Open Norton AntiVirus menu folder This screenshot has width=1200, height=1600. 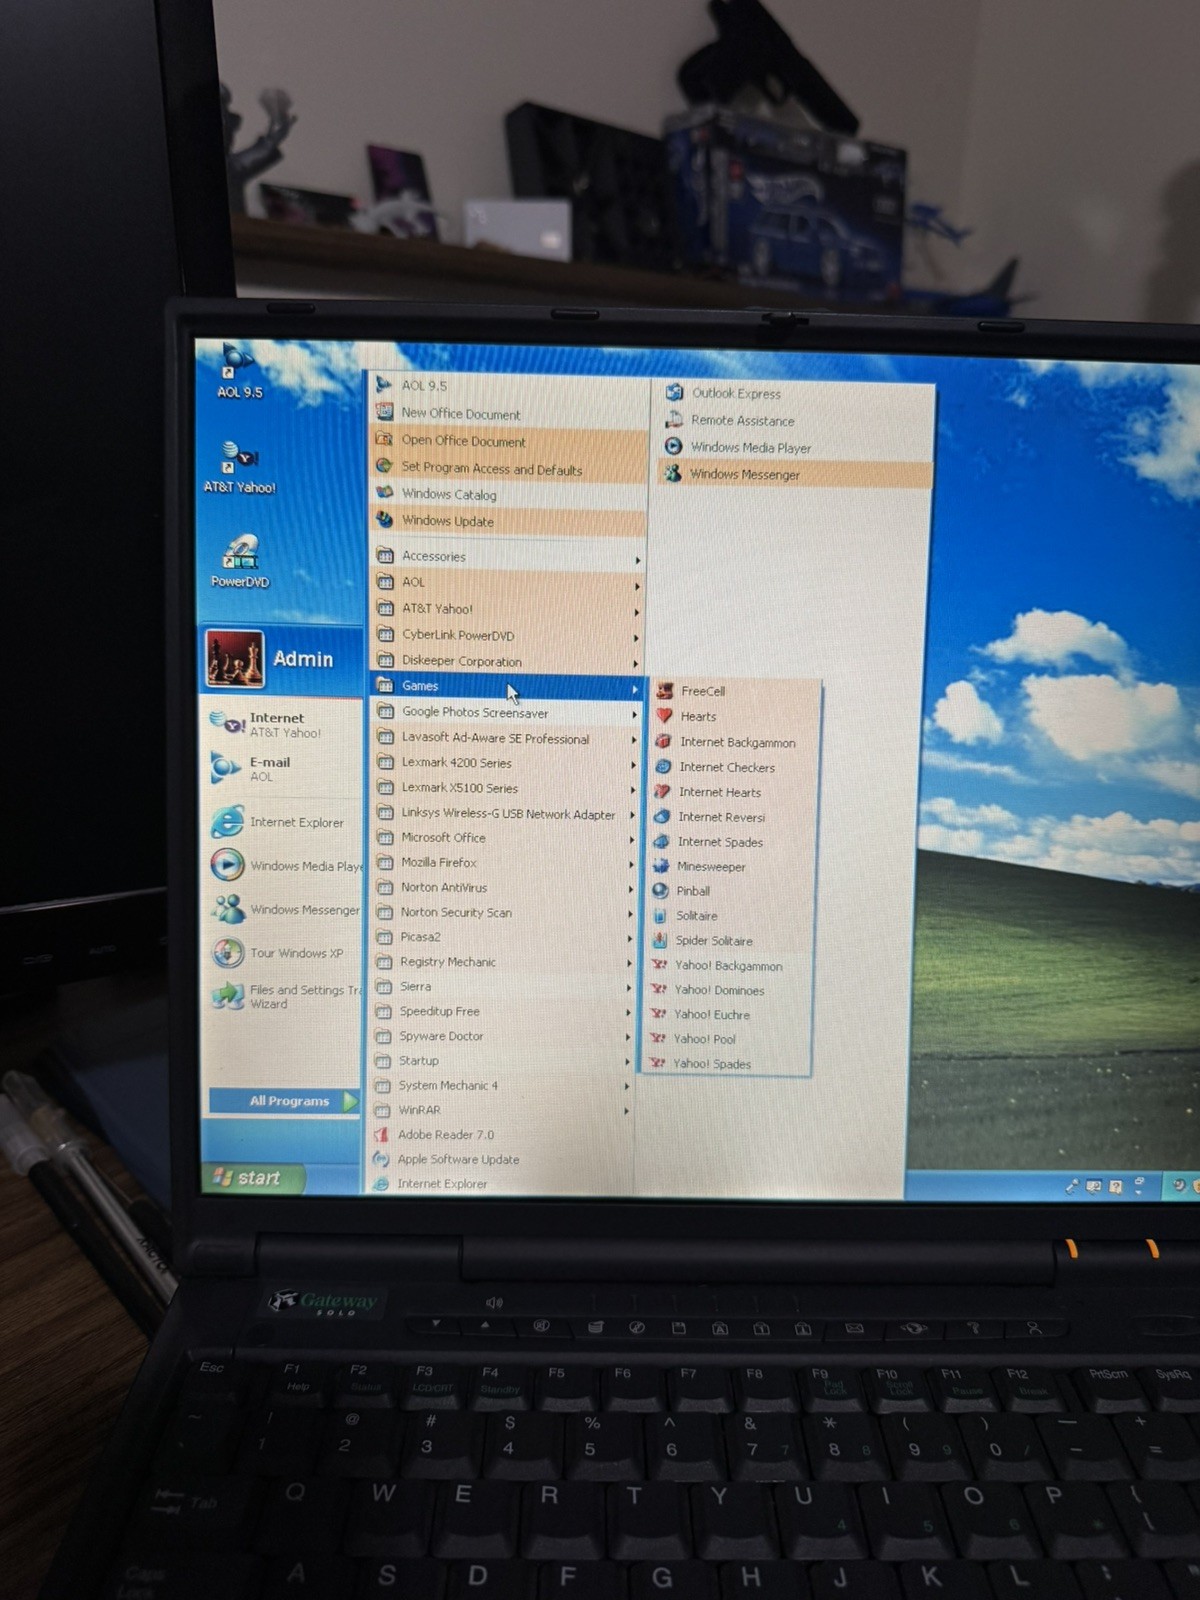504,888
